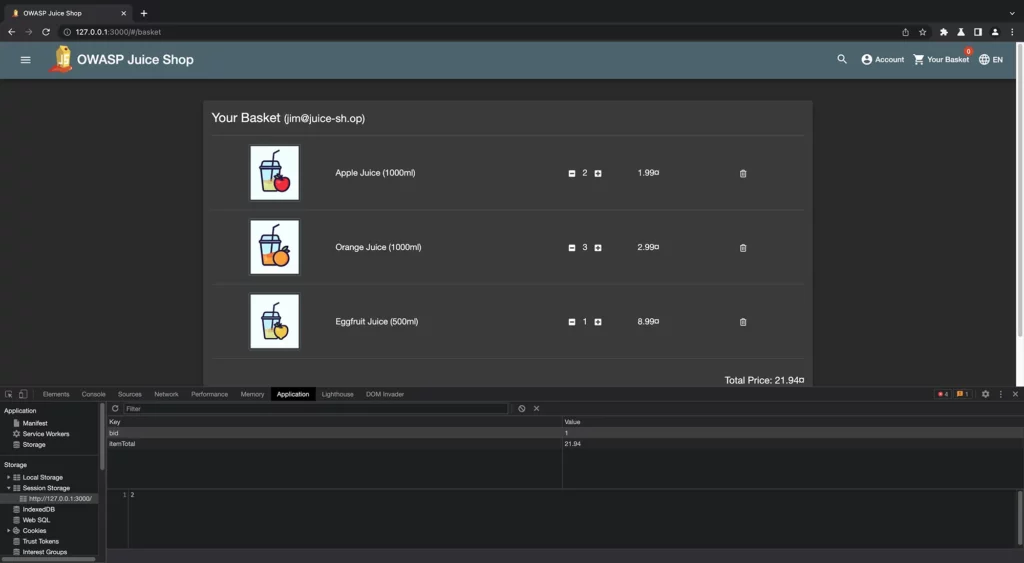
Task: Close the DevTools panel
Action: pyautogui.click(x=1015, y=394)
